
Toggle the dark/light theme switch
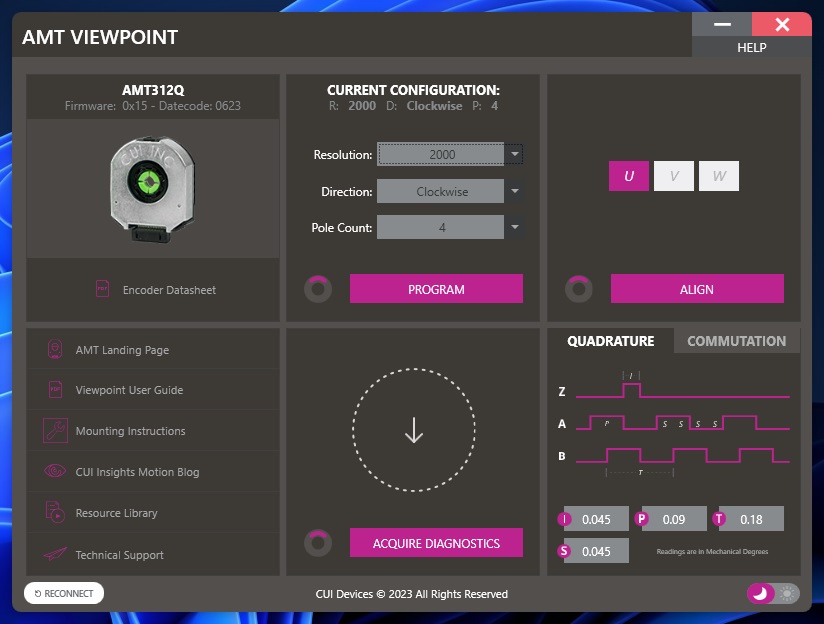tap(773, 593)
